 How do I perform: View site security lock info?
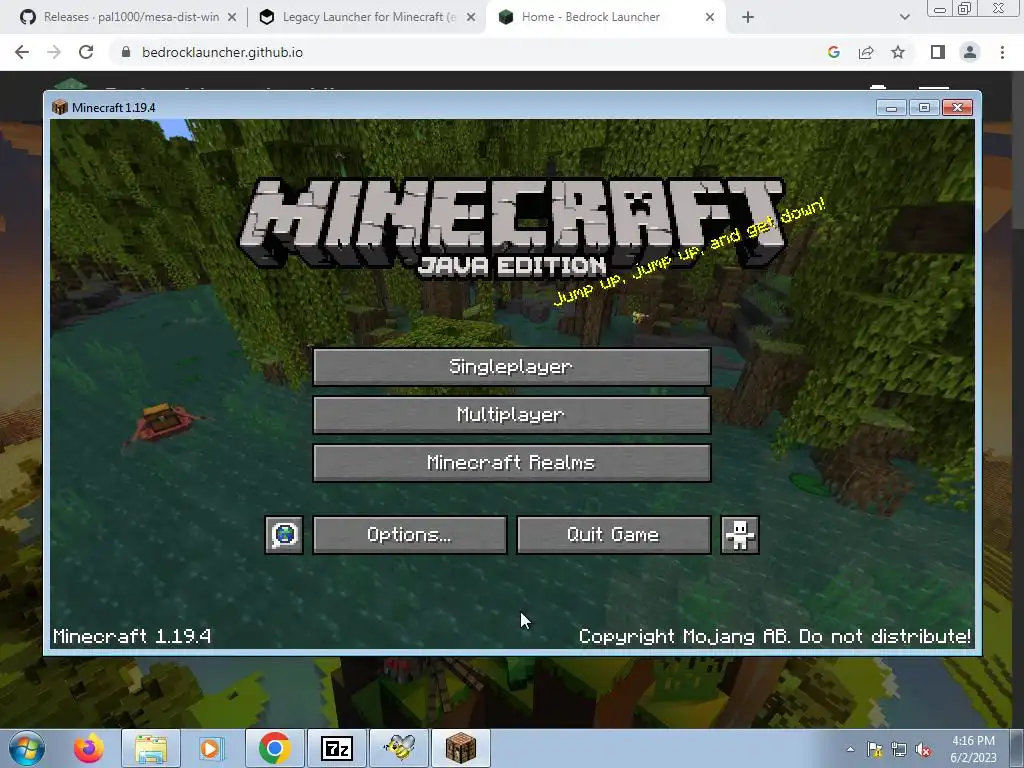pyautogui.click(x=126, y=52)
